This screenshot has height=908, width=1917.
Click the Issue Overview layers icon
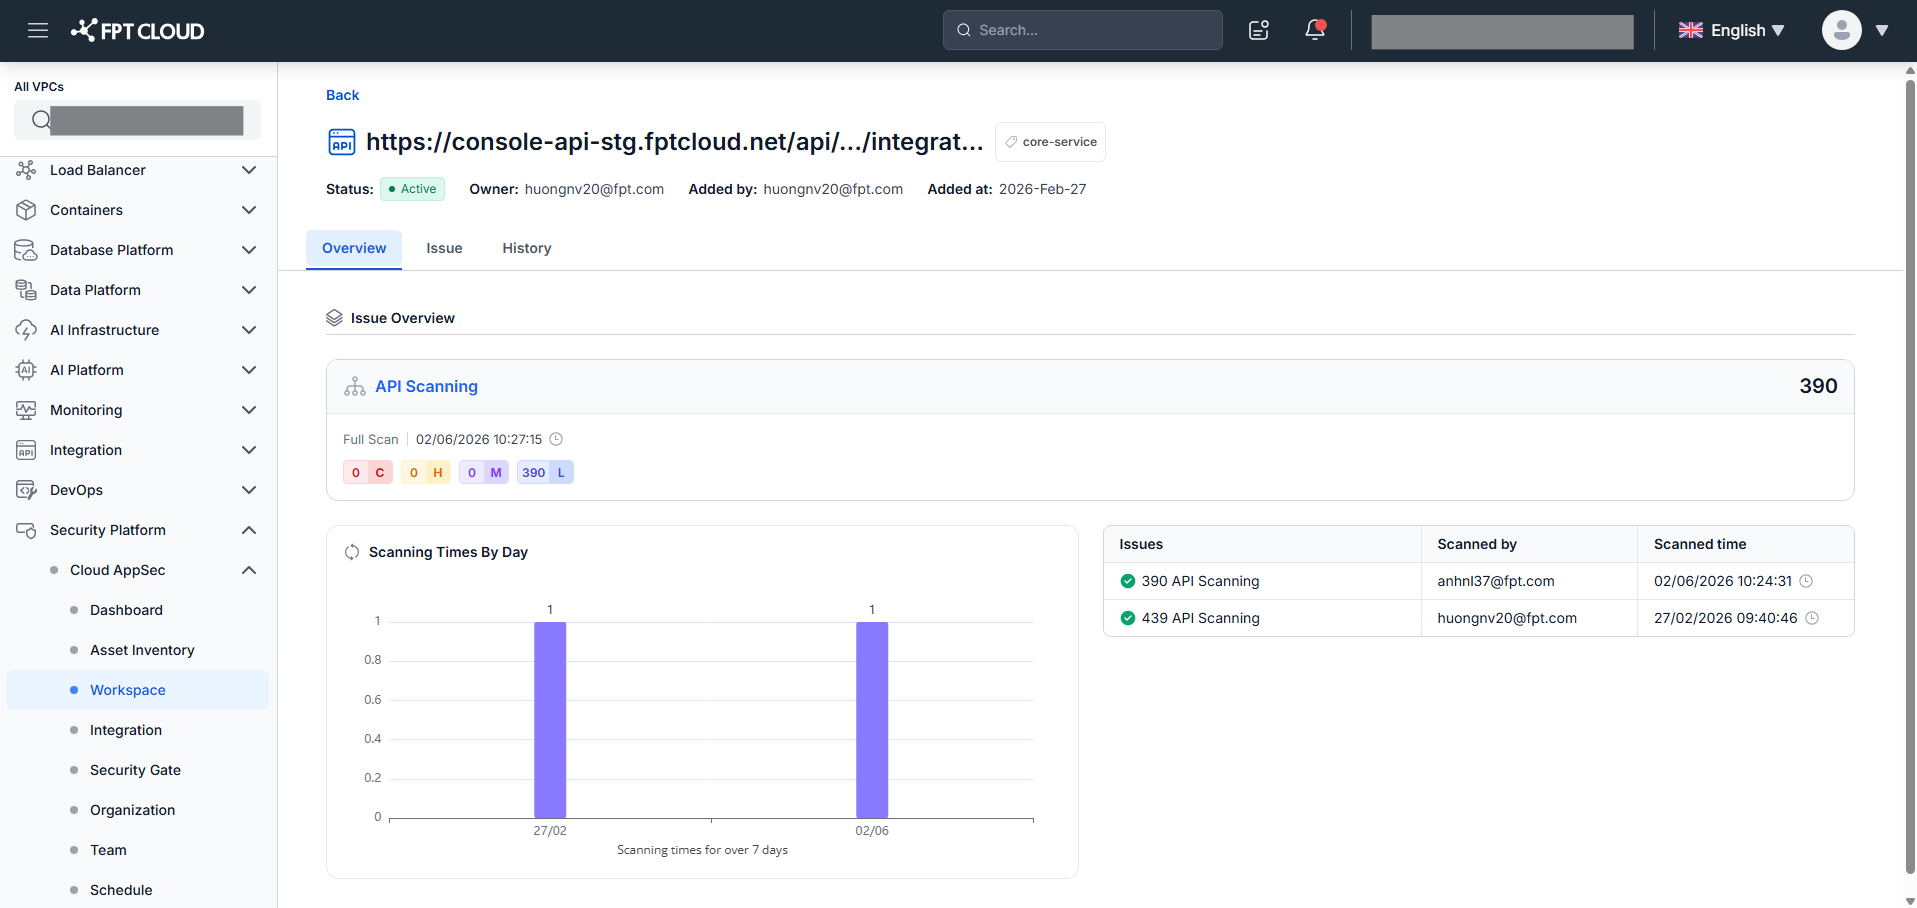[x=335, y=318]
